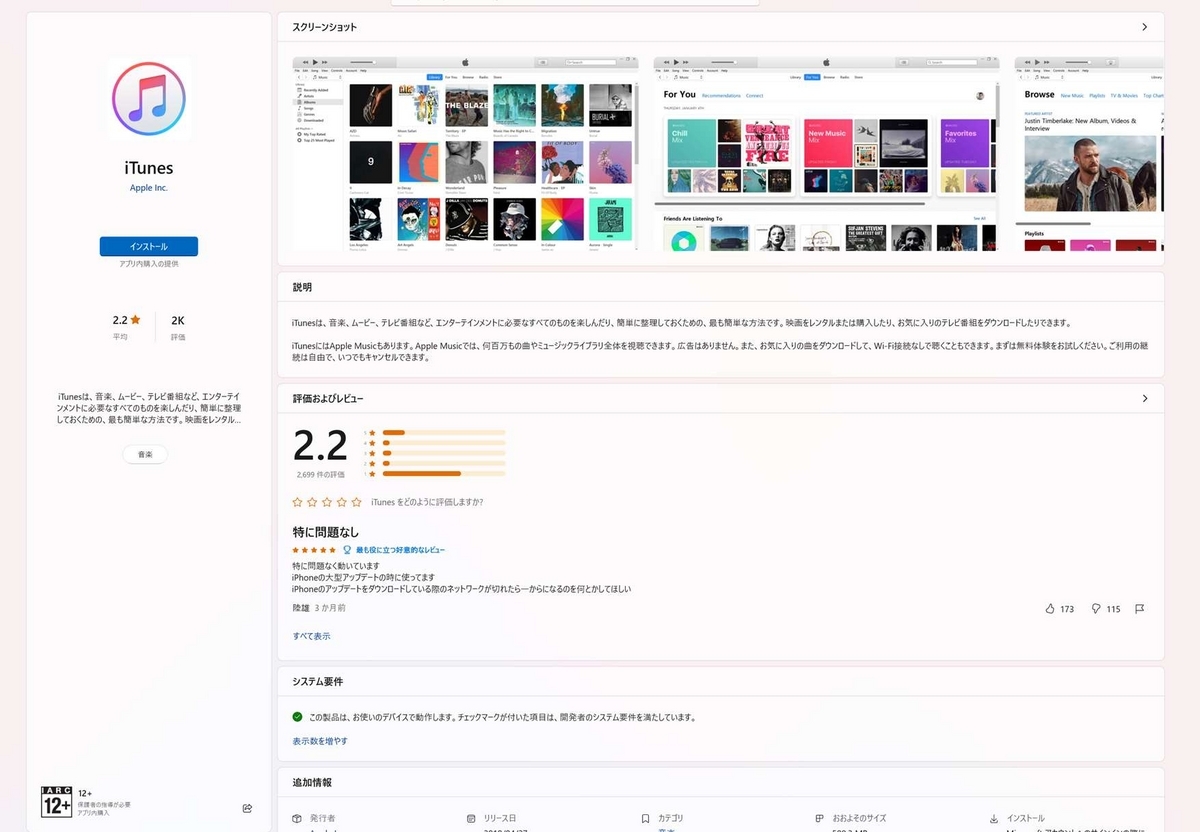
Task: Rate iTunes with three stars
Action: (x=327, y=502)
